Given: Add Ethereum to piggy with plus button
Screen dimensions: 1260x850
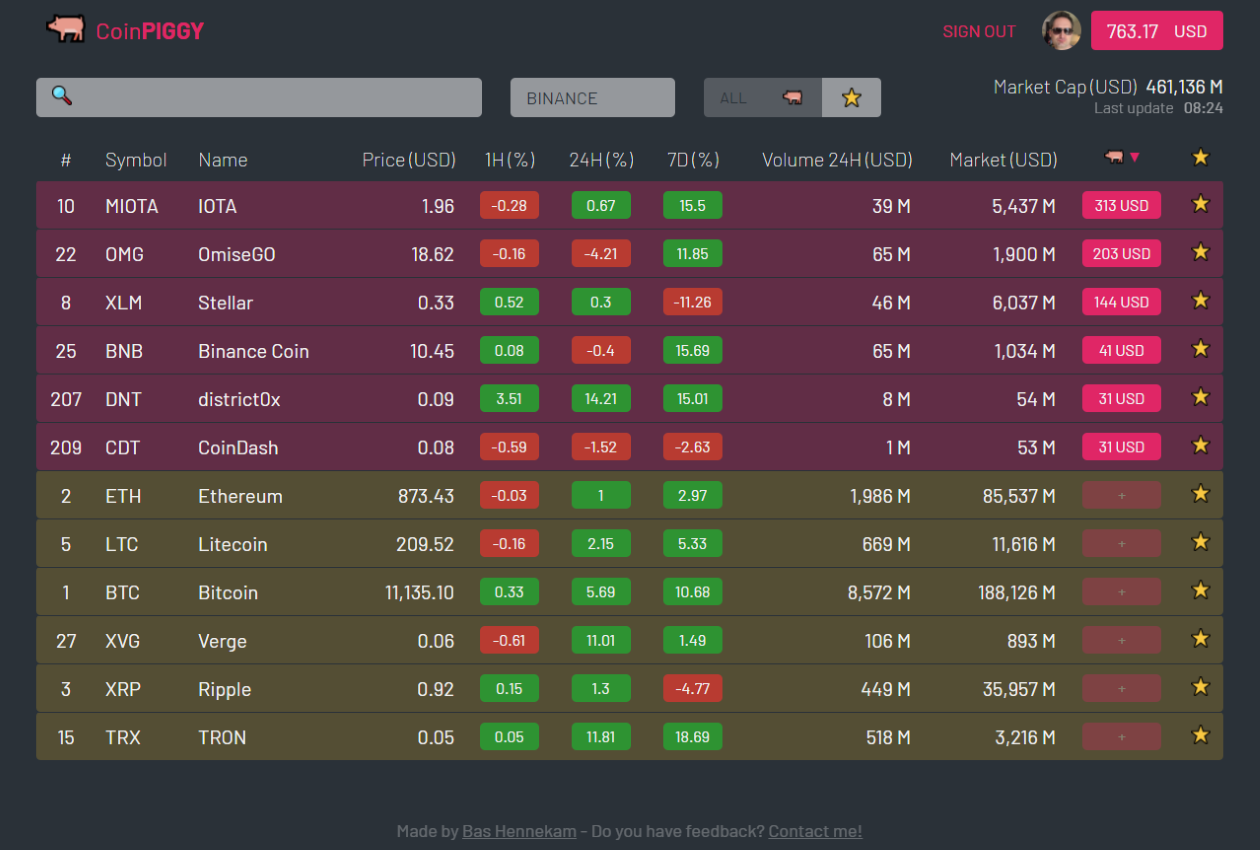Looking at the screenshot, I should tap(1121, 495).
